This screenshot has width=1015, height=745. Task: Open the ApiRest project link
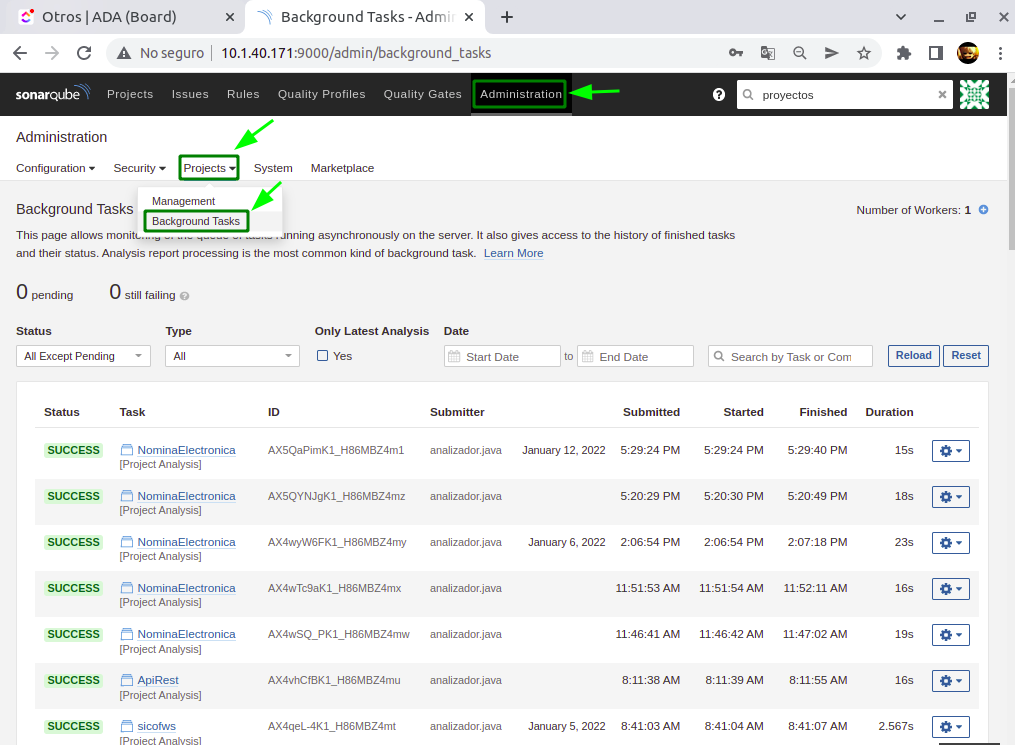tap(158, 680)
